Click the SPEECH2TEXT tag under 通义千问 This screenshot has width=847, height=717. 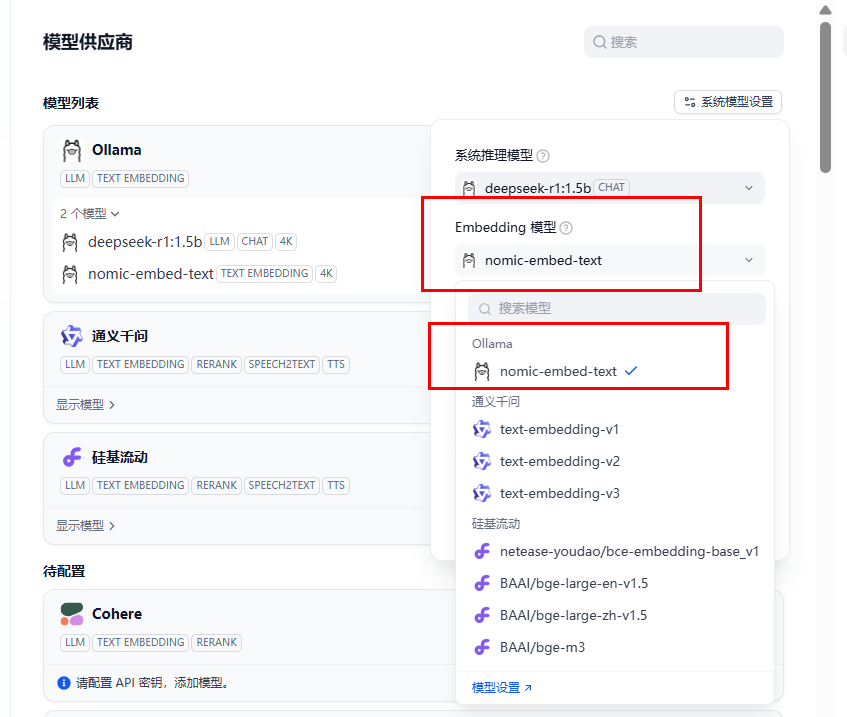[x=281, y=365]
